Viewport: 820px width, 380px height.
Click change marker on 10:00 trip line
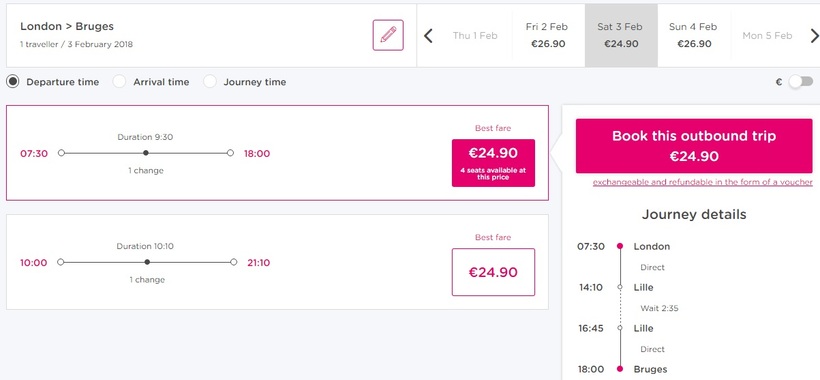(147, 262)
